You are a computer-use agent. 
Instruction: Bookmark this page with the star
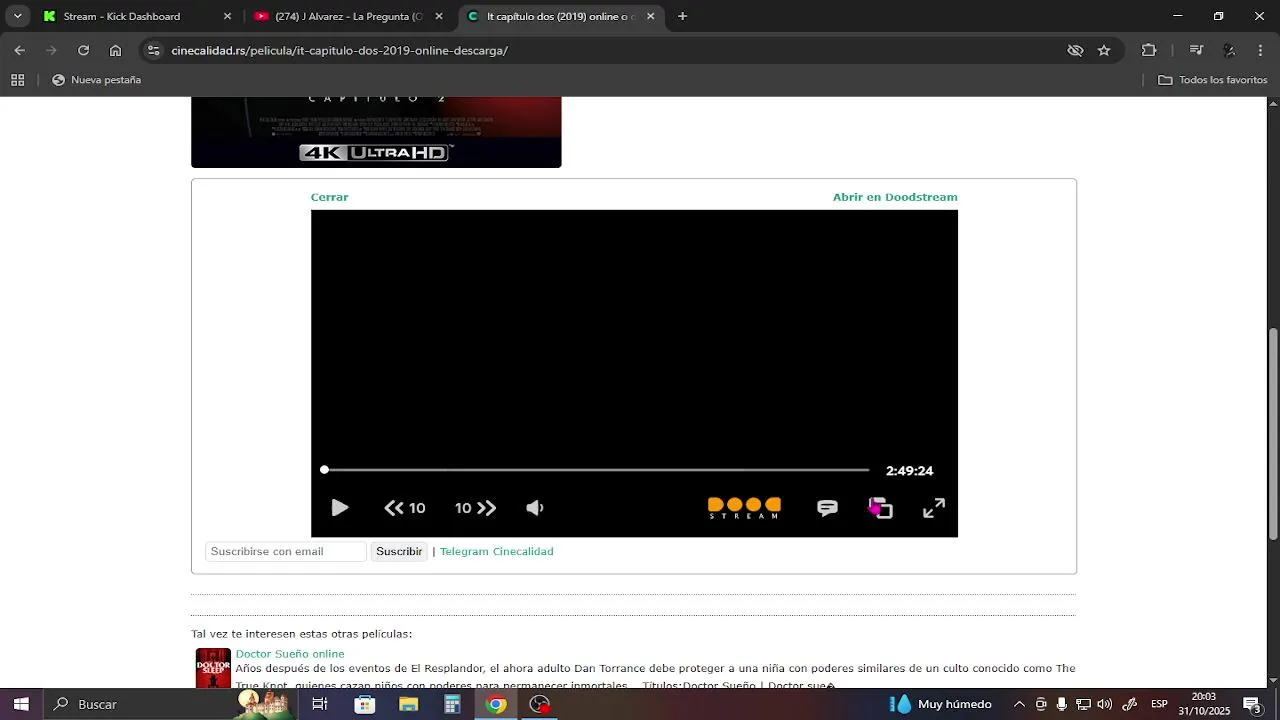click(x=1104, y=50)
